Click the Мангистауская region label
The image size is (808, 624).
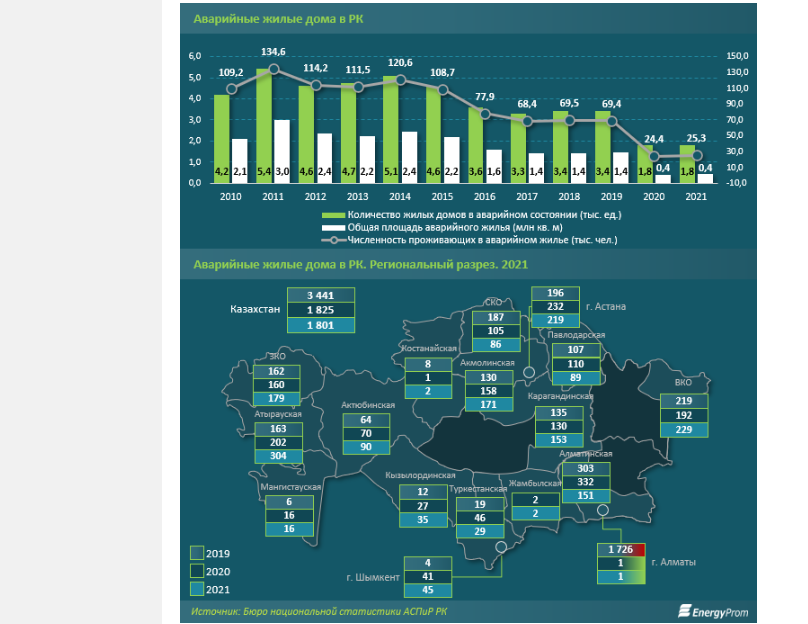[291, 487]
